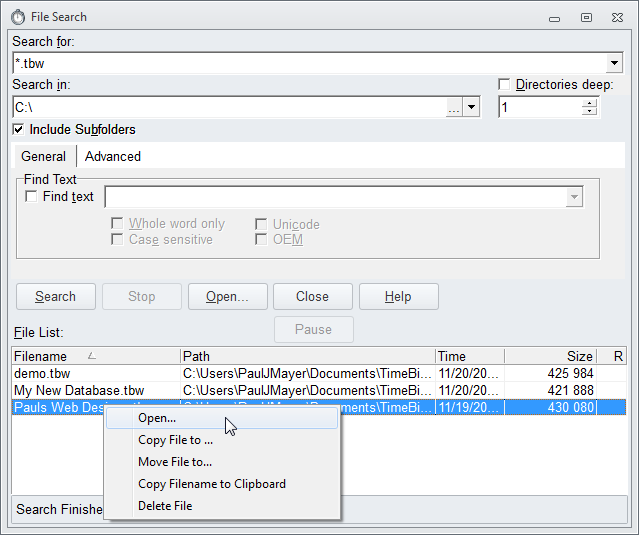639x535 pixels.
Task: Select Copy File to ... menu entry
Action: 175,440
